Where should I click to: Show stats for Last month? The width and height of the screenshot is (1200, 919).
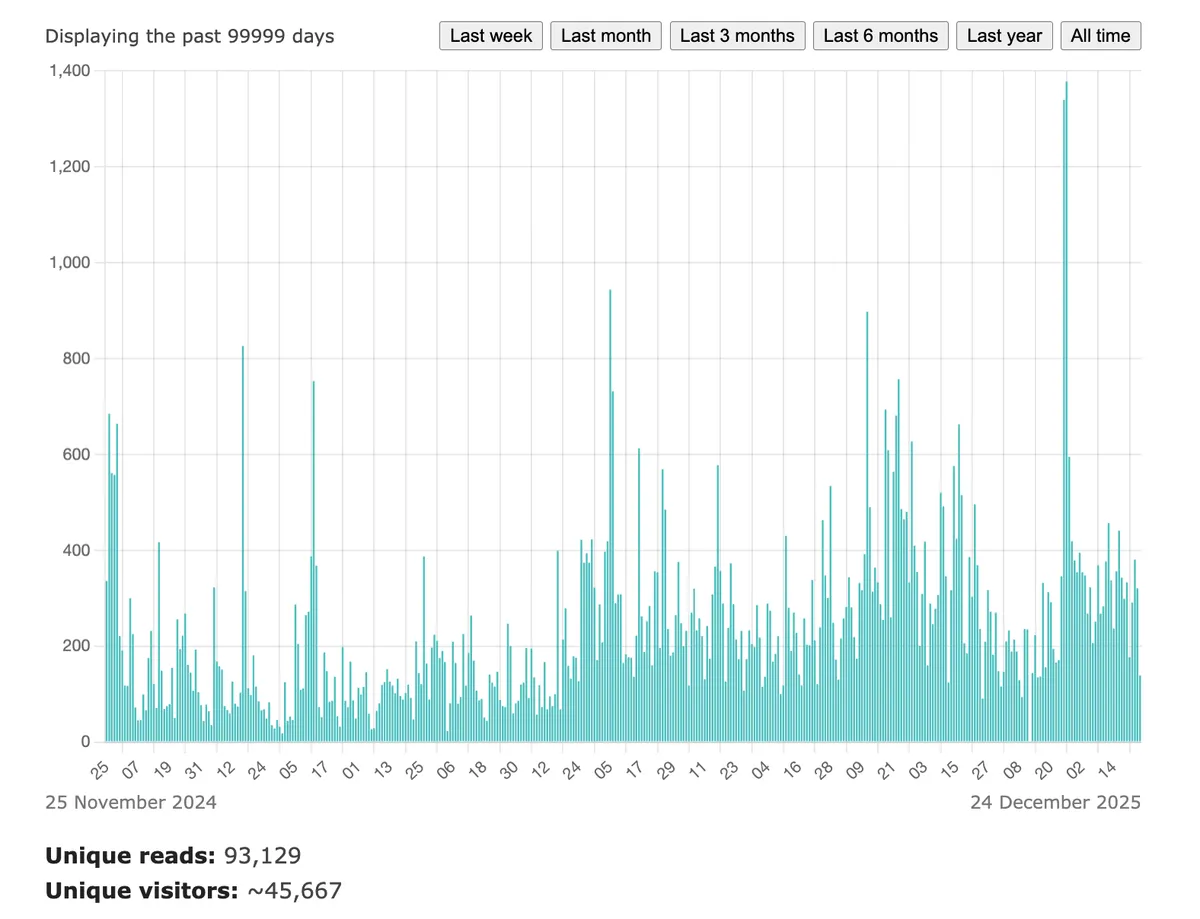(x=605, y=36)
